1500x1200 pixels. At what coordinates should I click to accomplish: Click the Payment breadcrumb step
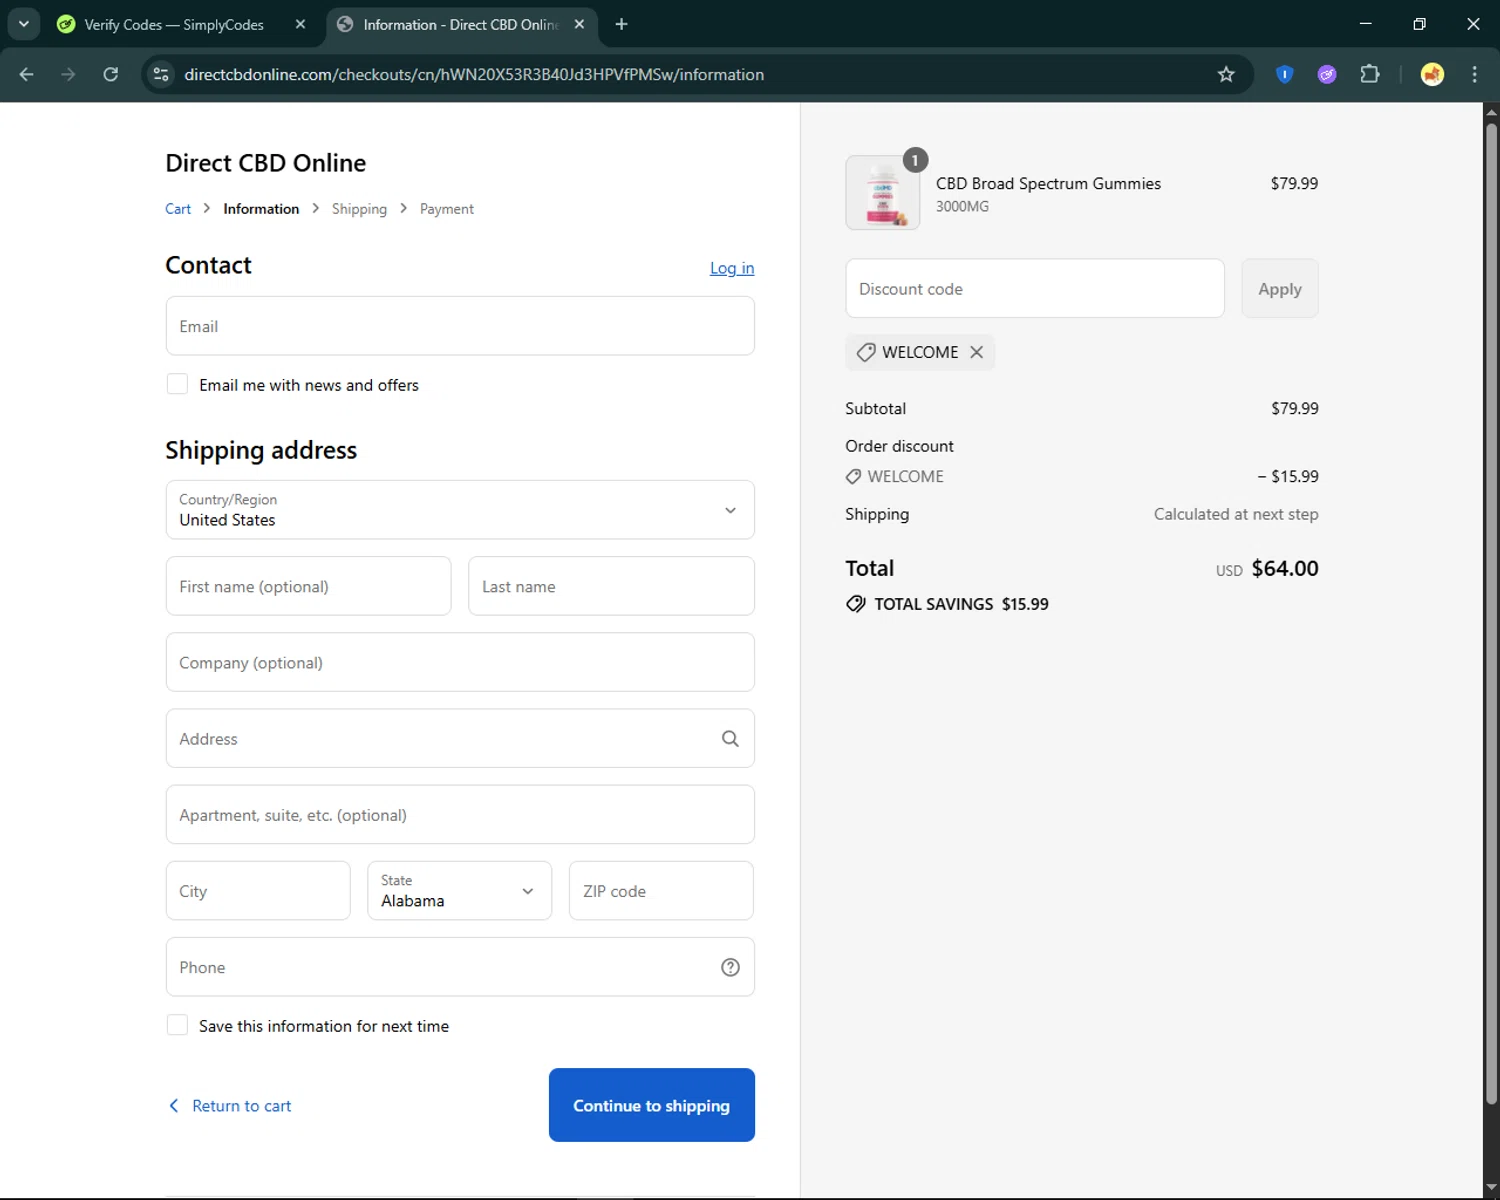pos(447,209)
